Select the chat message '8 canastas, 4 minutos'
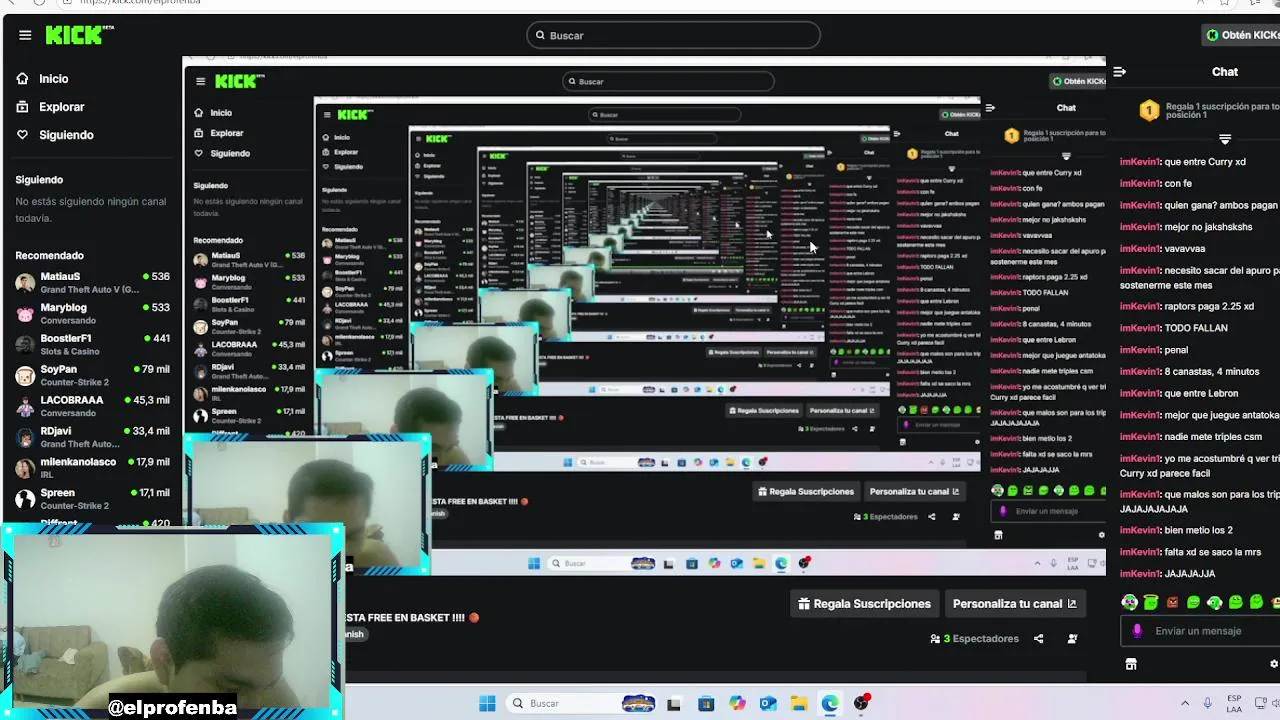1280x720 pixels. click(x=1212, y=372)
